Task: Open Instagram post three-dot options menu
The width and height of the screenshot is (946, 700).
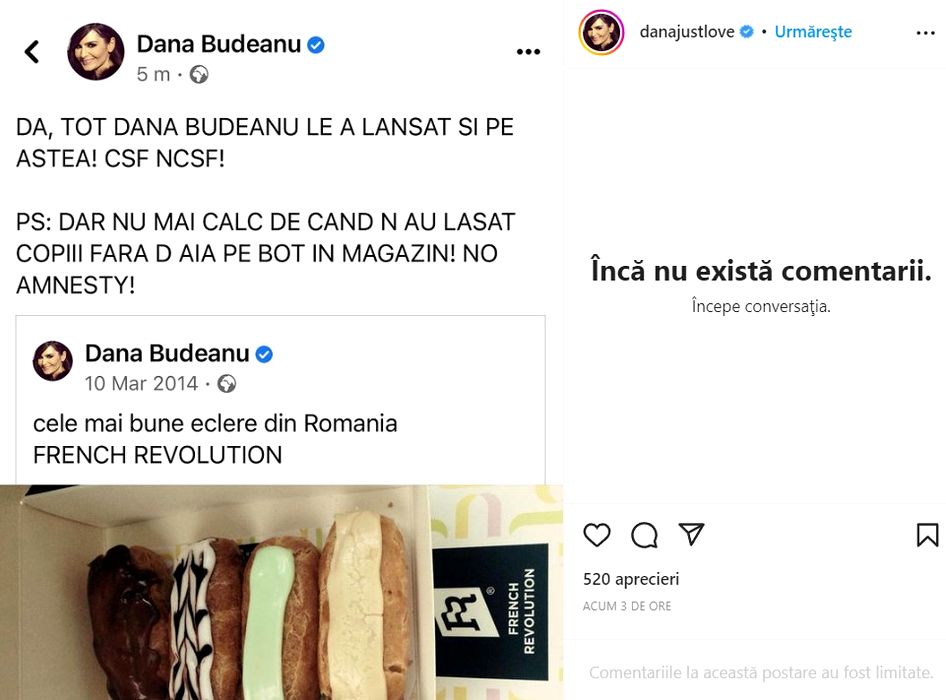Action: (x=925, y=33)
